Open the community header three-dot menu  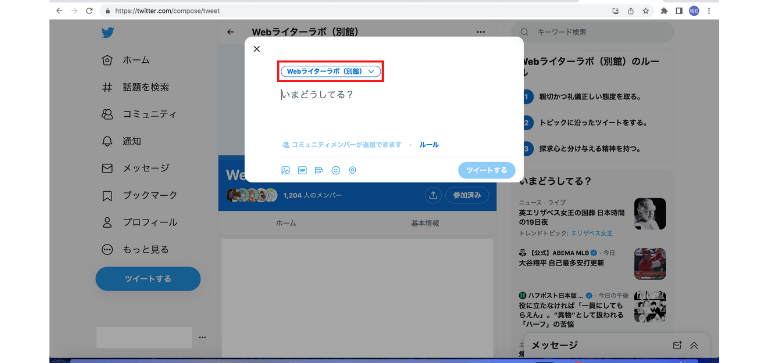click(480, 32)
